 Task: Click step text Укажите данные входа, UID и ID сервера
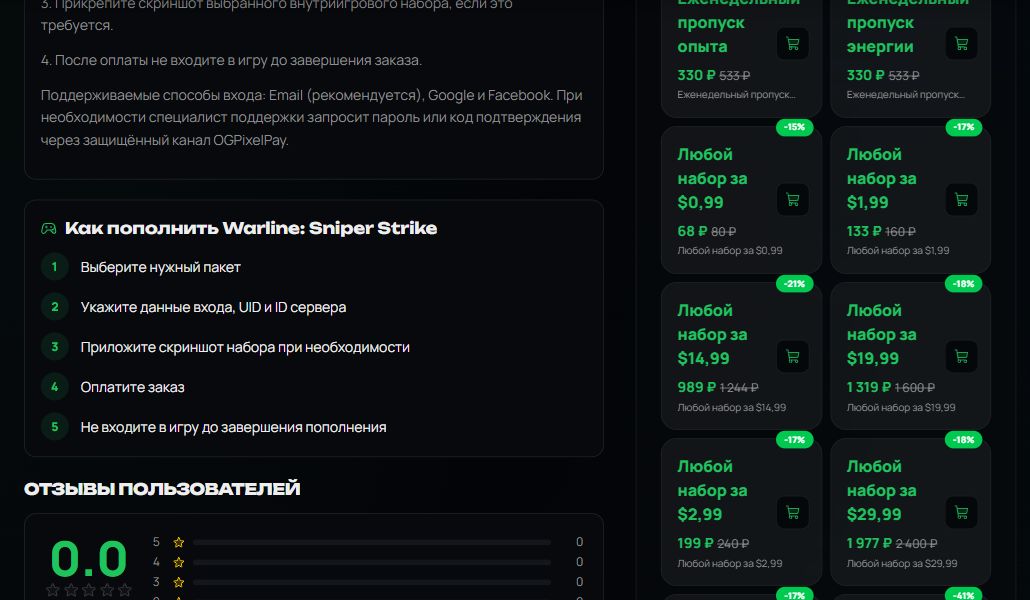tap(213, 308)
